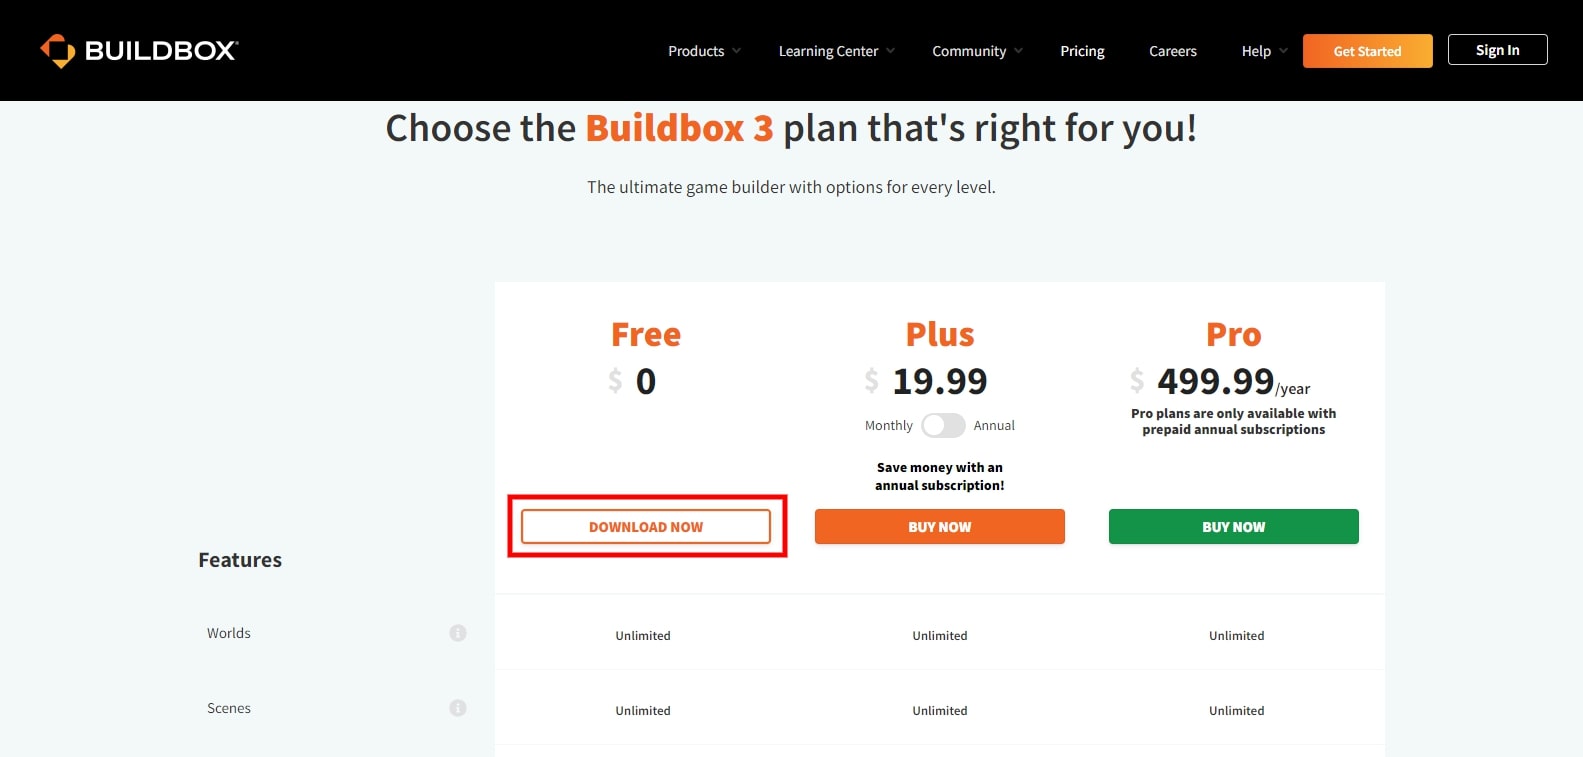
Task: Click the Free plan heading
Action: coord(646,334)
